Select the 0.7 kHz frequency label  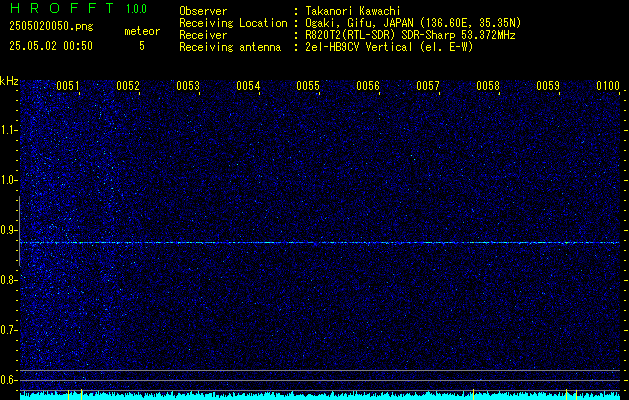[8, 330]
